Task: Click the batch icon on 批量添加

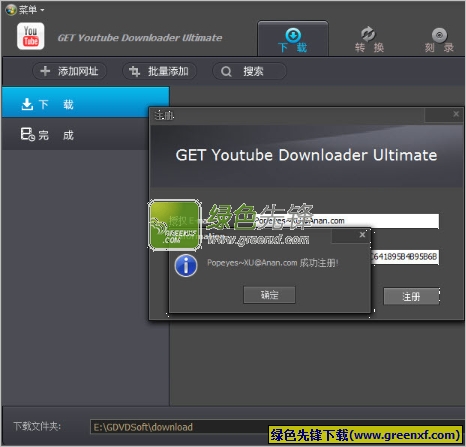Action: click(134, 71)
